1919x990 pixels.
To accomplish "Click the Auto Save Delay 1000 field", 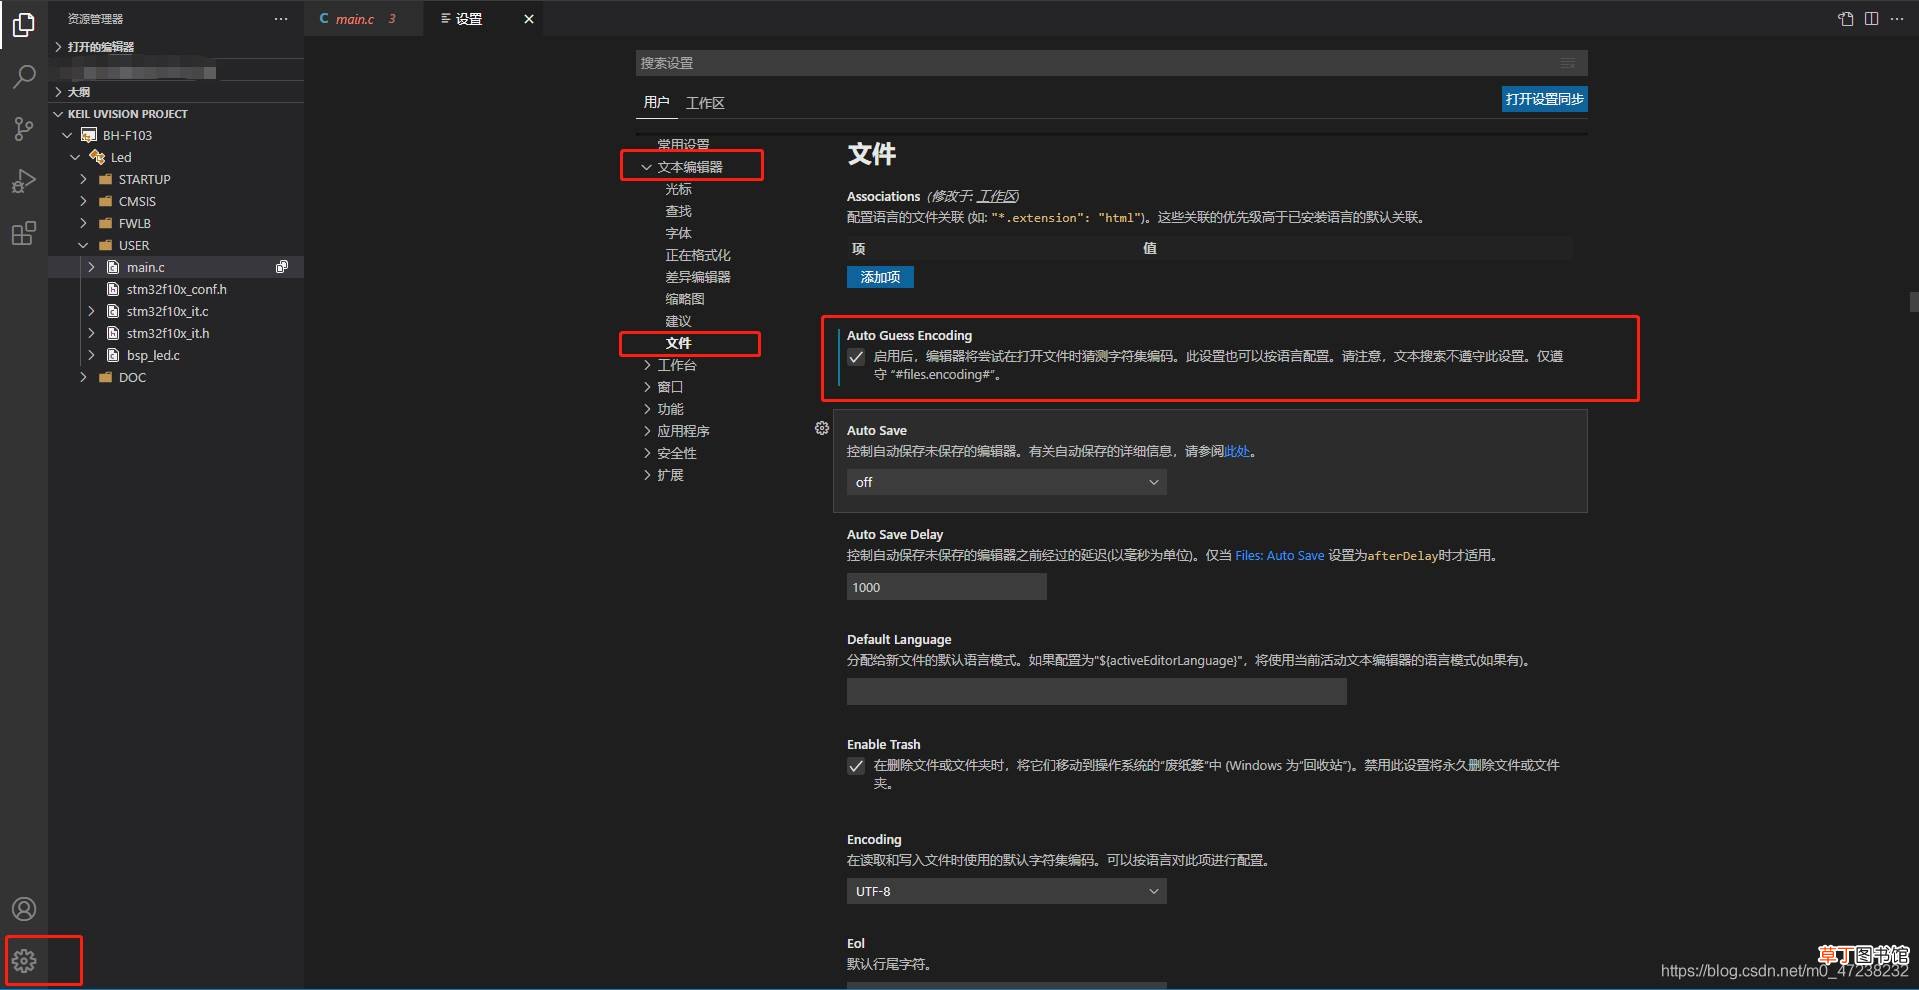I will [946, 587].
